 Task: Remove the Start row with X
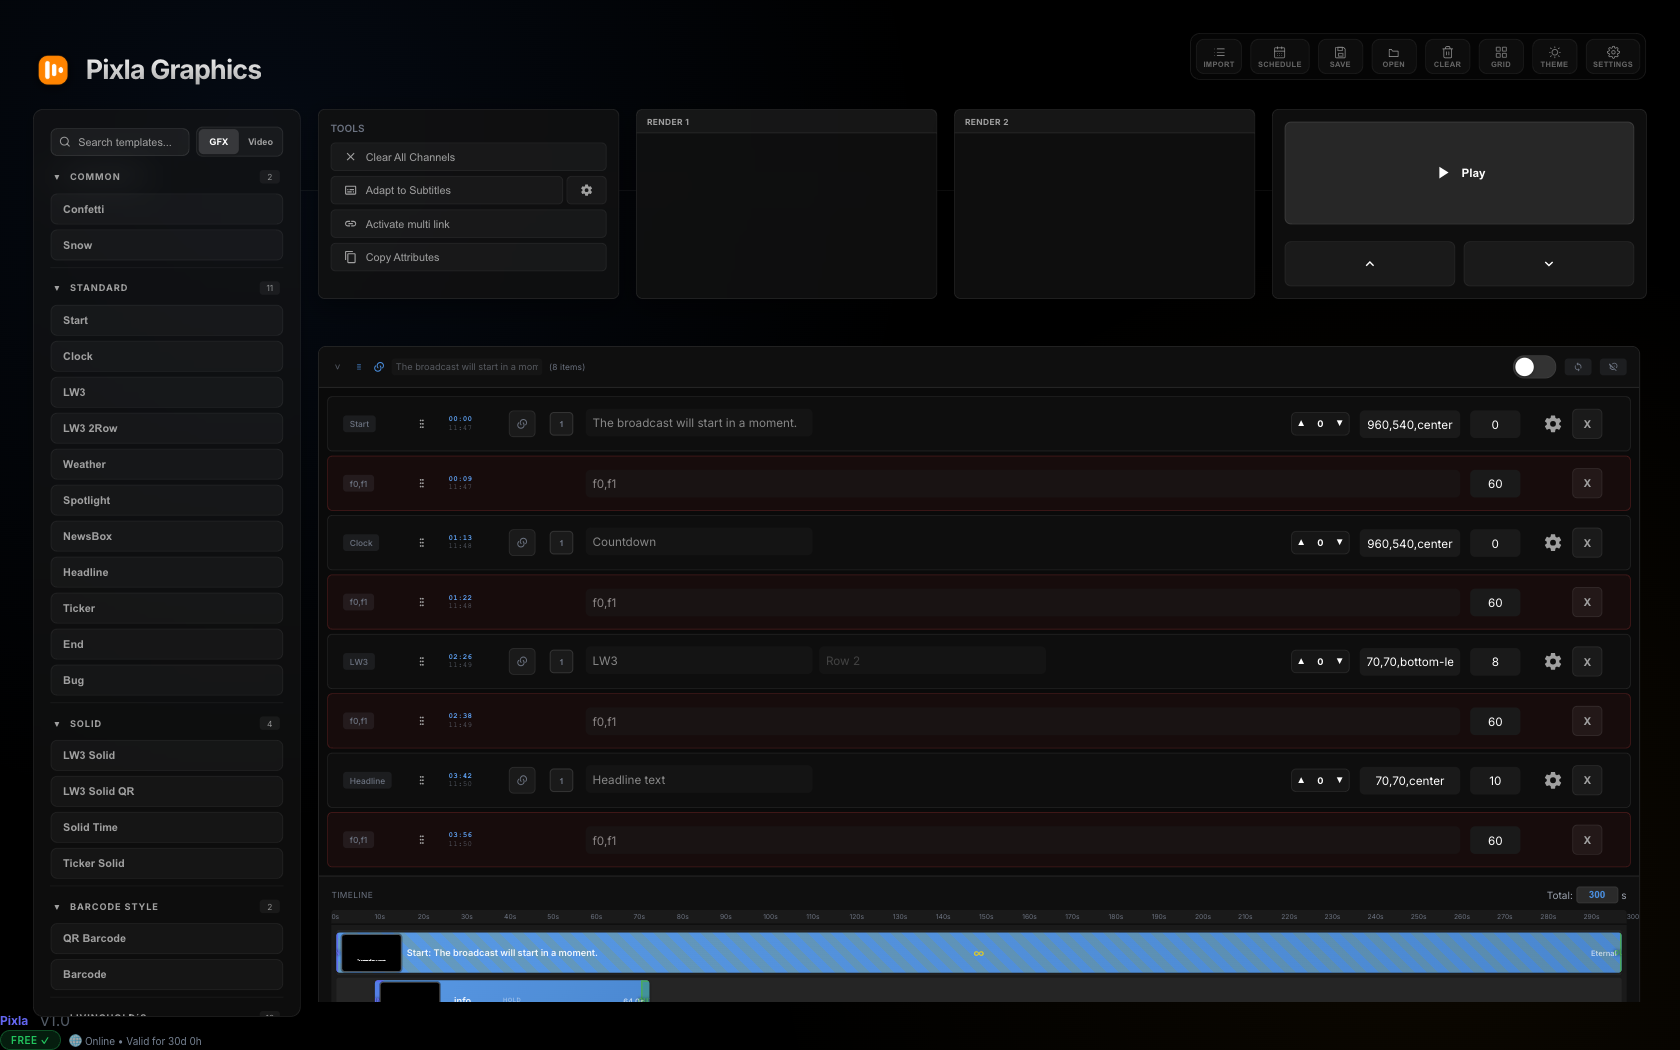point(1587,424)
